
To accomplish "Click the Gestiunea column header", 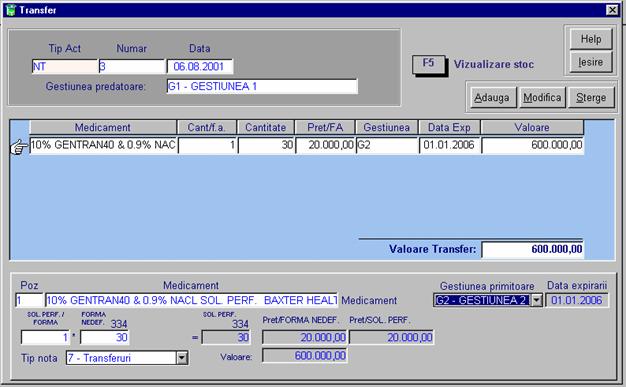I will pyautogui.click(x=386, y=127).
